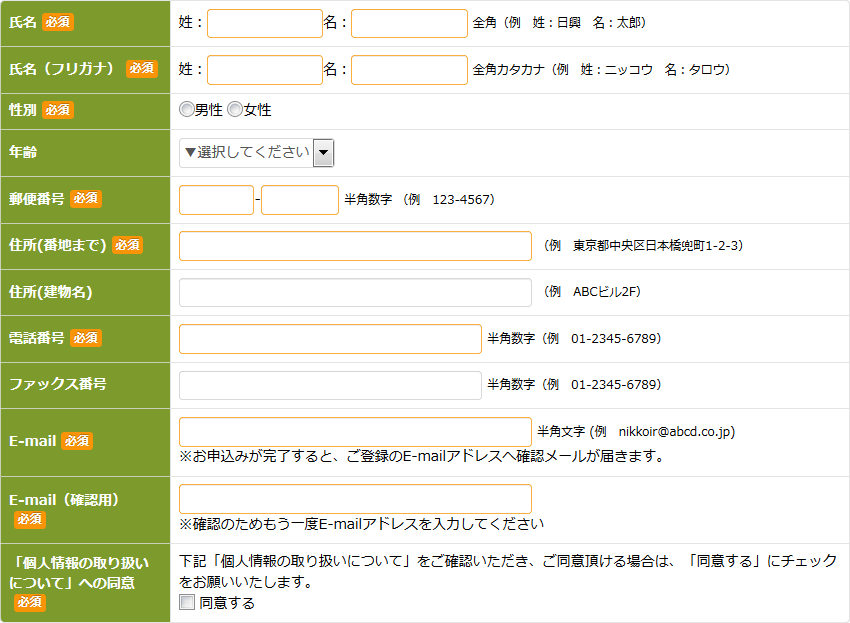Click the ファックス番号 input field
This screenshot has height=623, width=850.
330,385
